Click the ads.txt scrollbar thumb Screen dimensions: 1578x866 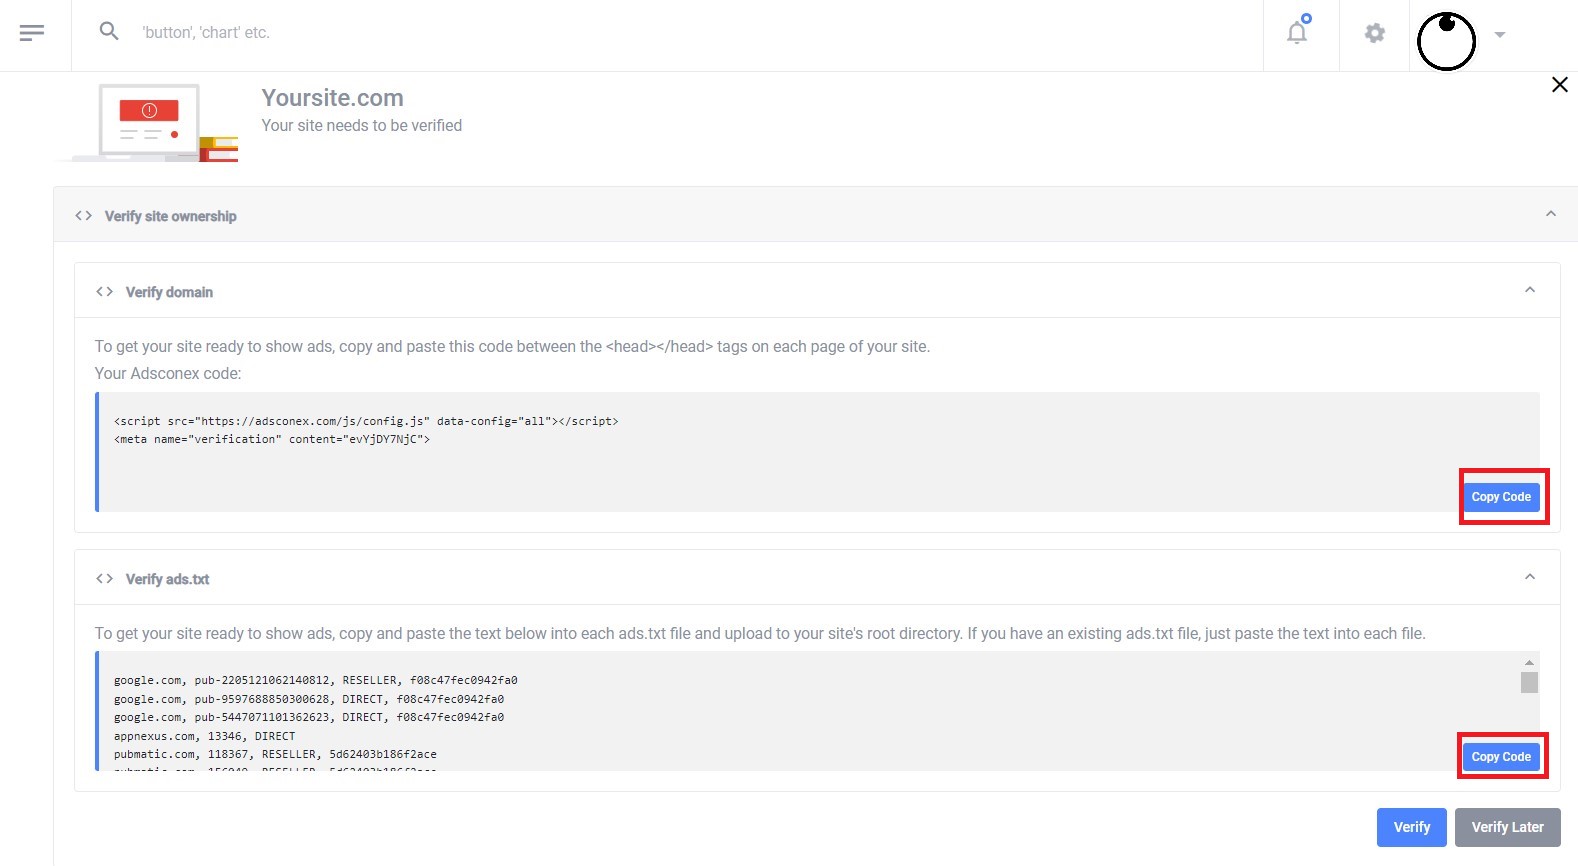point(1529,682)
